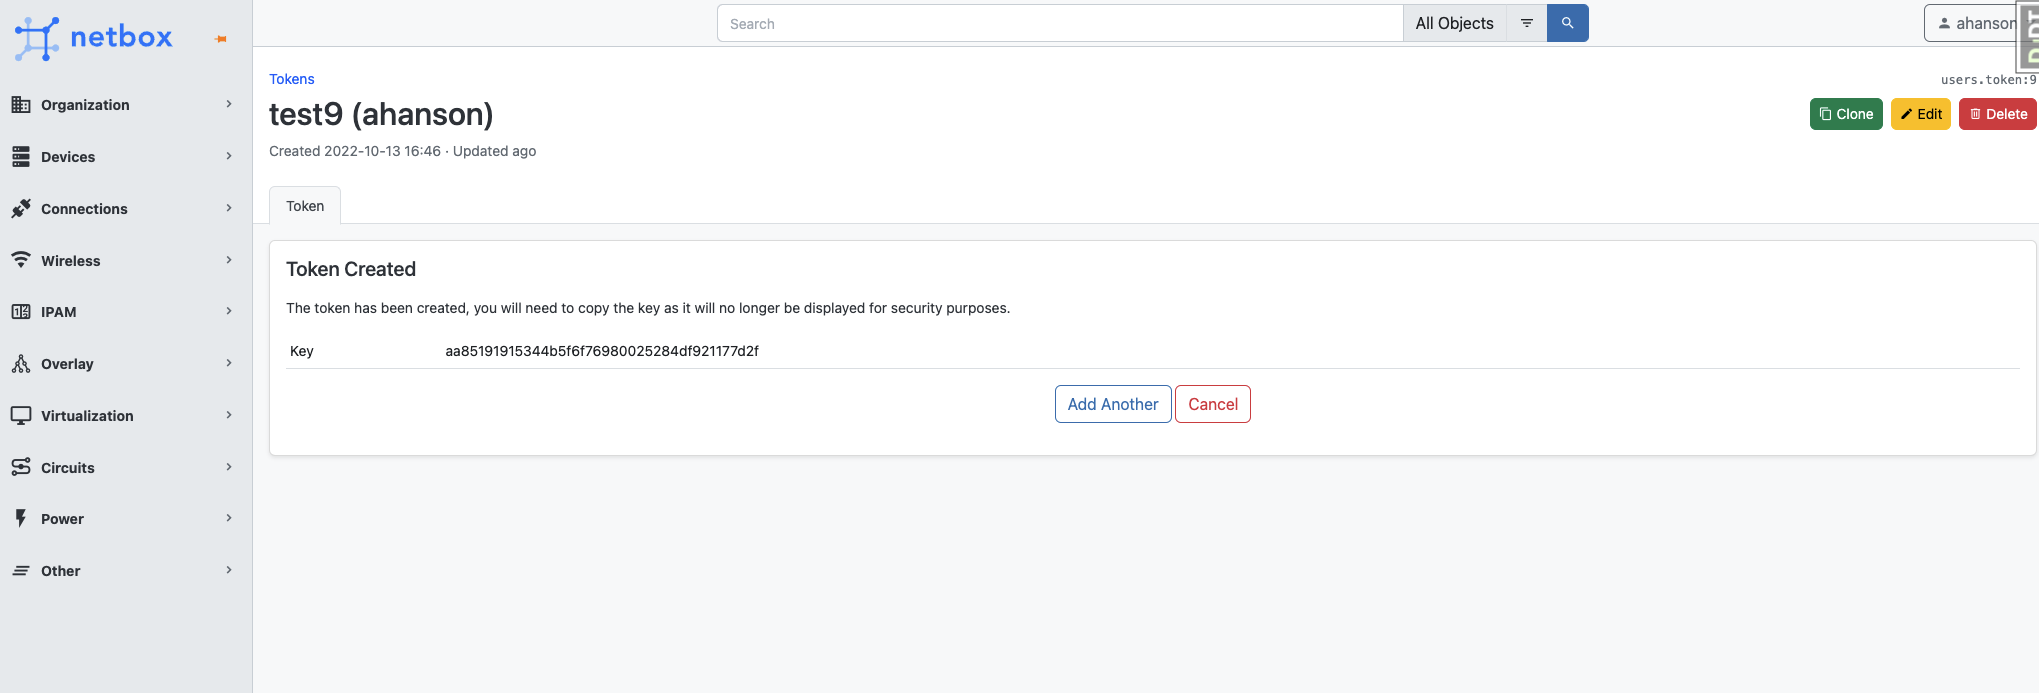The height and width of the screenshot is (693, 2039).
Task: Click the Wireless wifi icon
Action: (x=21, y=260)
